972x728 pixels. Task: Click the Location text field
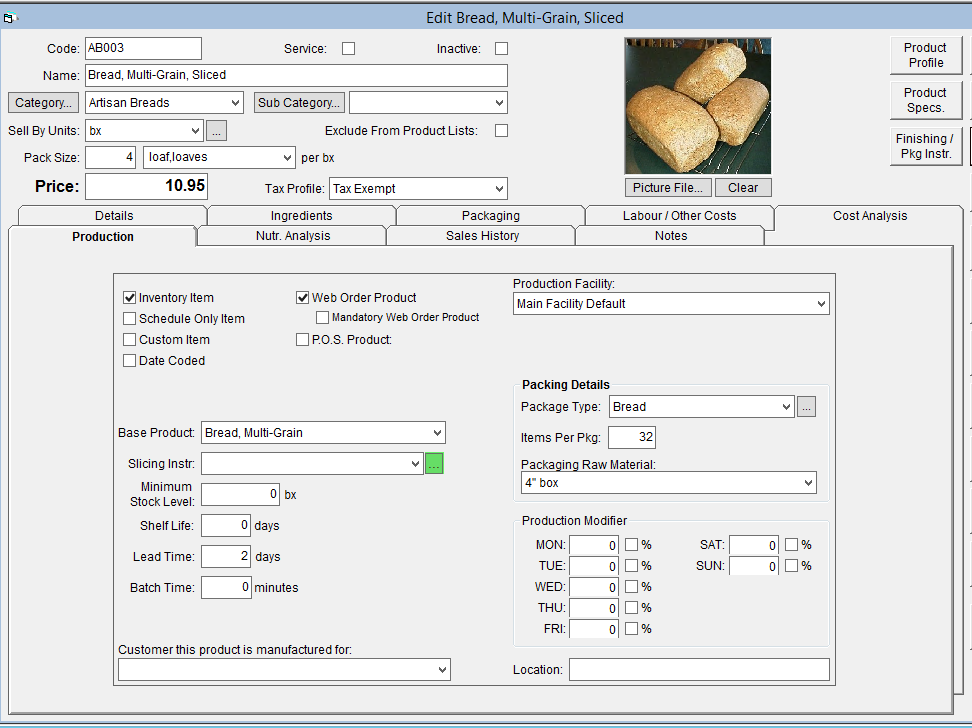click(x=699, y=670)
